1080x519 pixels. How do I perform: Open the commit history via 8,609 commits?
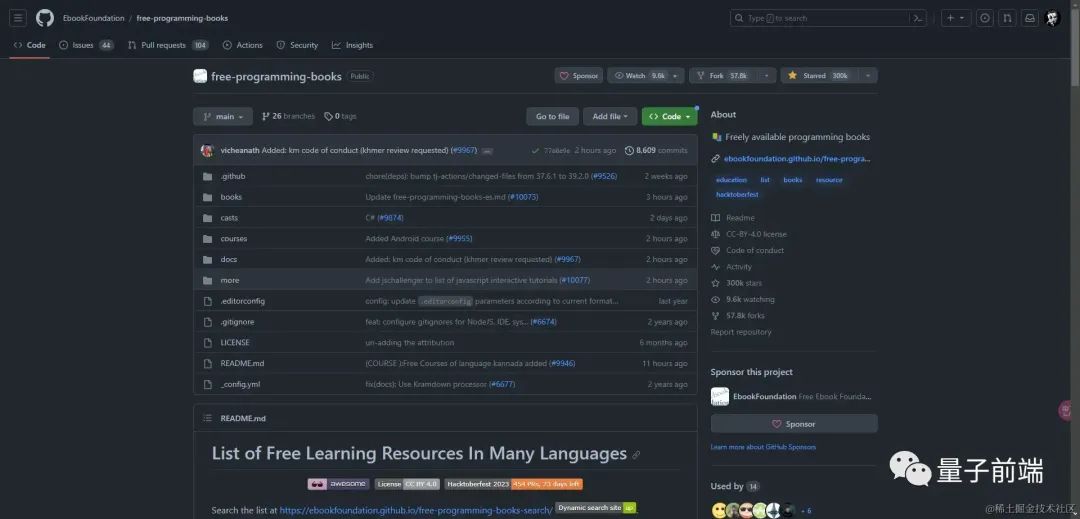click(656, 150)
